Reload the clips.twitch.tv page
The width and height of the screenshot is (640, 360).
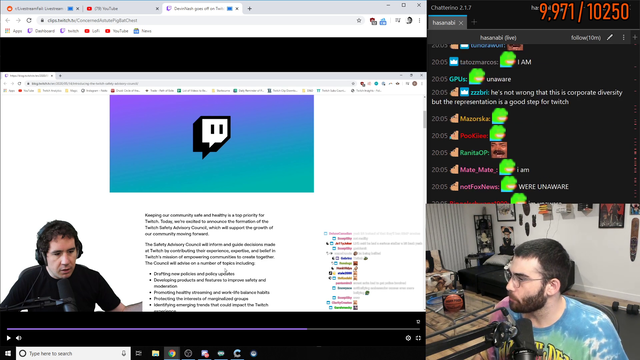tap(29, 20)
